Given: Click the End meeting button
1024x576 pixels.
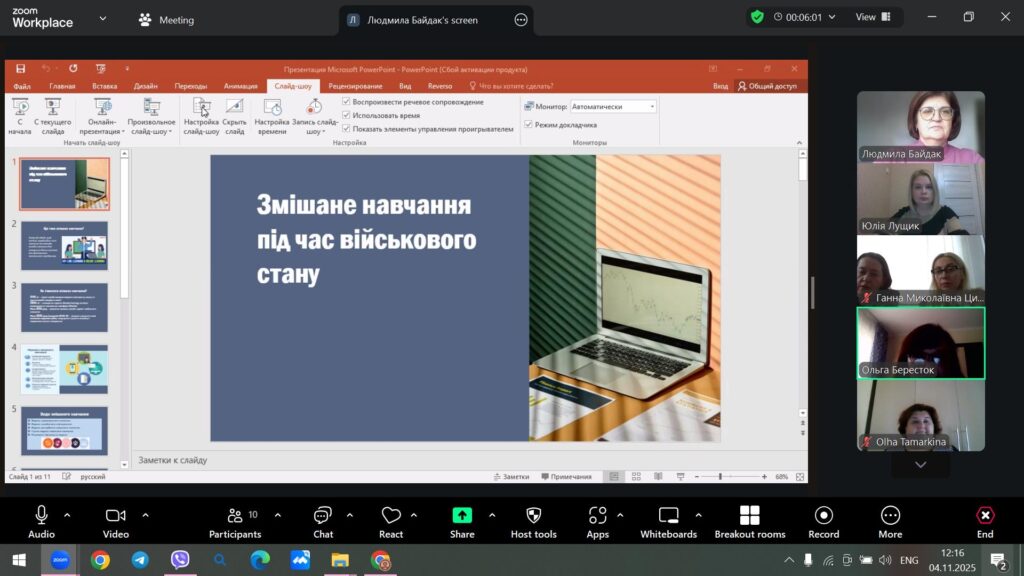Looking at the screenshot, I should pos(985,522).
